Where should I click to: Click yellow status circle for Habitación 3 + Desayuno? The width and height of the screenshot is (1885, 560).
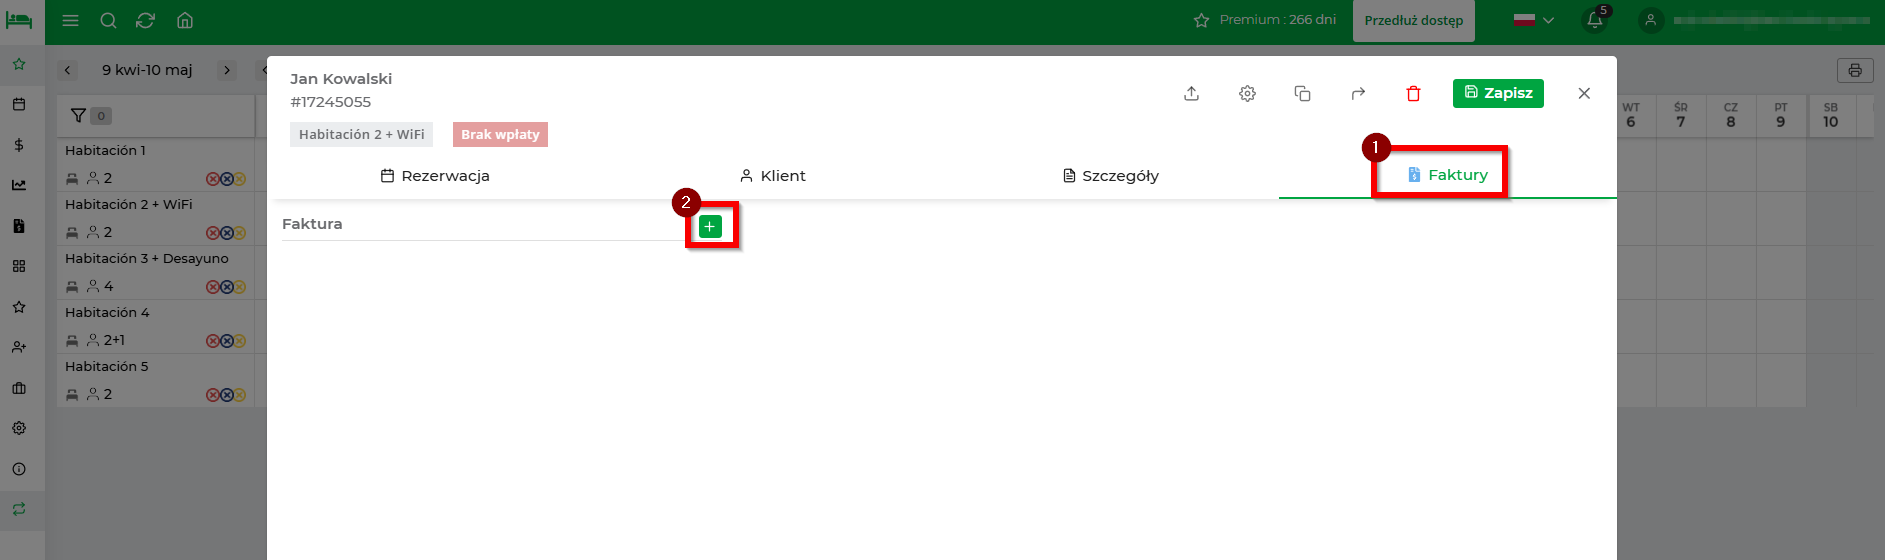[x=239, y=287]
